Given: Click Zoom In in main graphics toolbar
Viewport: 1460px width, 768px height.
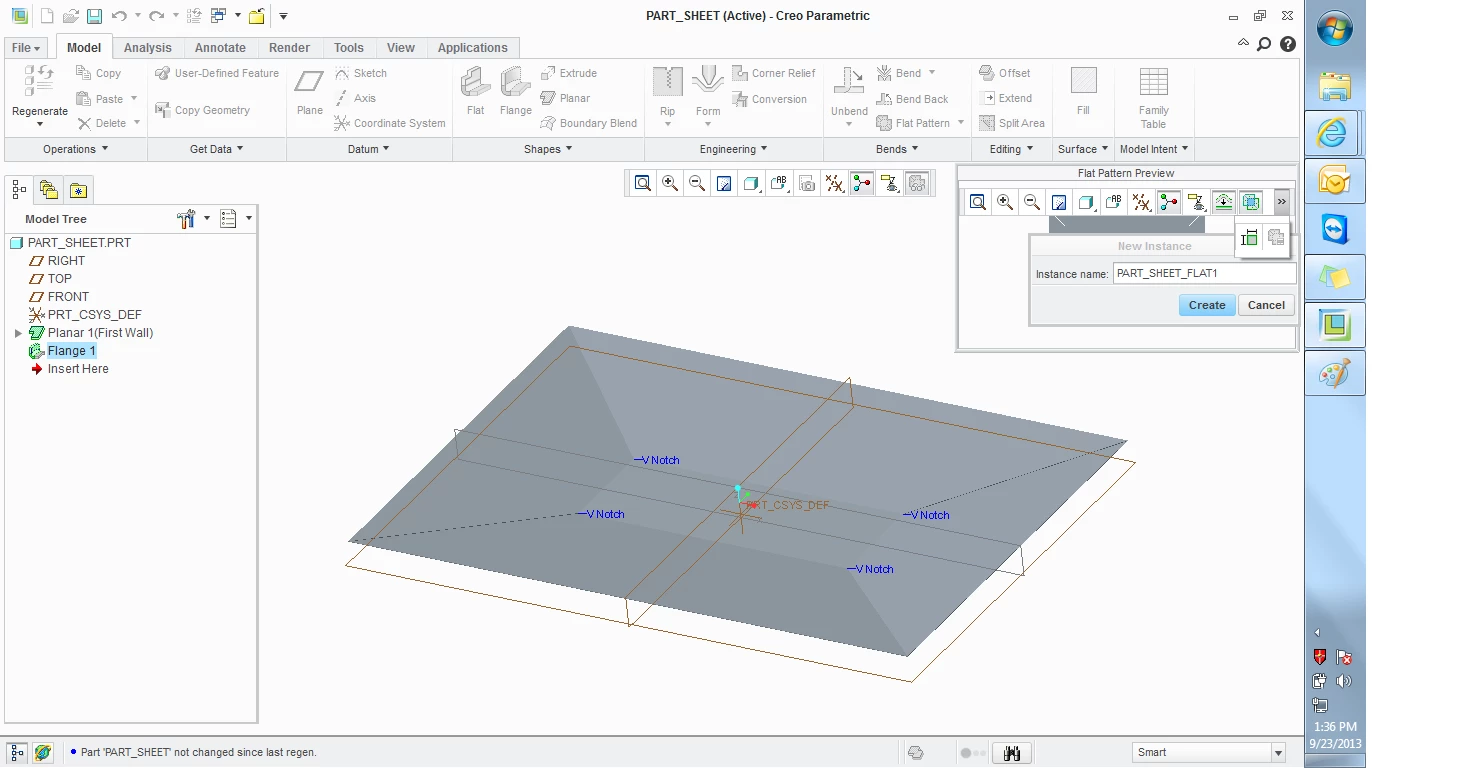Looking at the screenshot, I should point(670,183).
